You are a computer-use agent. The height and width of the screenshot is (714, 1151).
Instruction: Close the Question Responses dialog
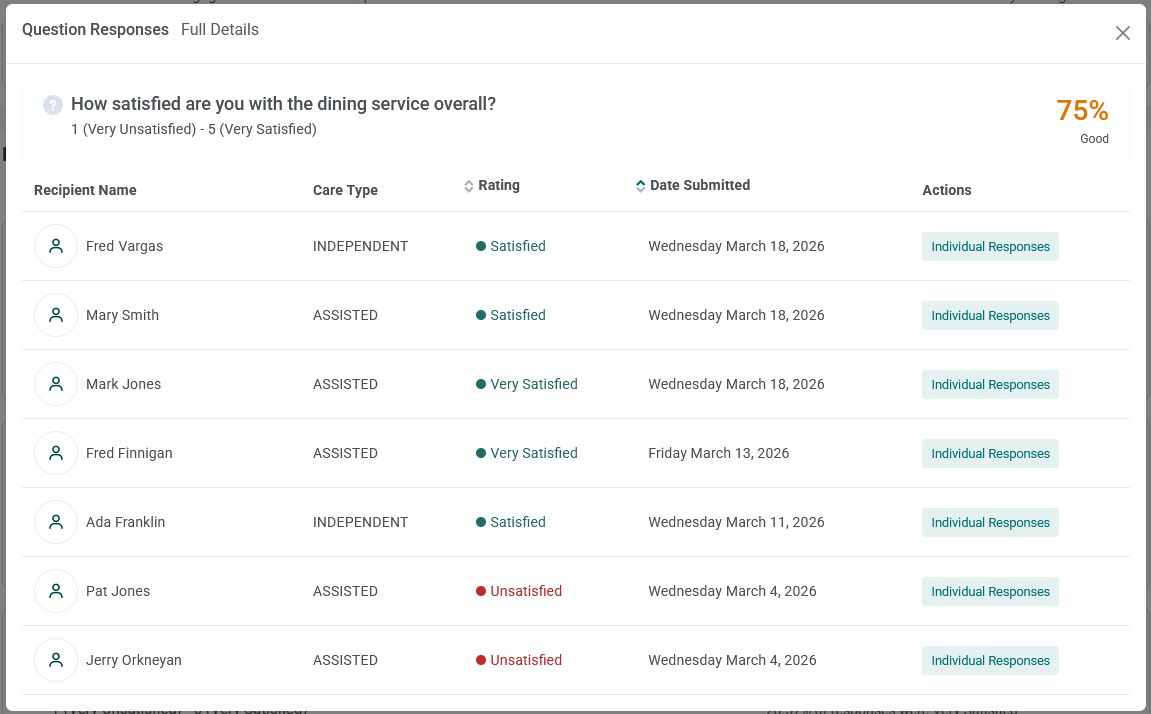[x=1122, y=33]
